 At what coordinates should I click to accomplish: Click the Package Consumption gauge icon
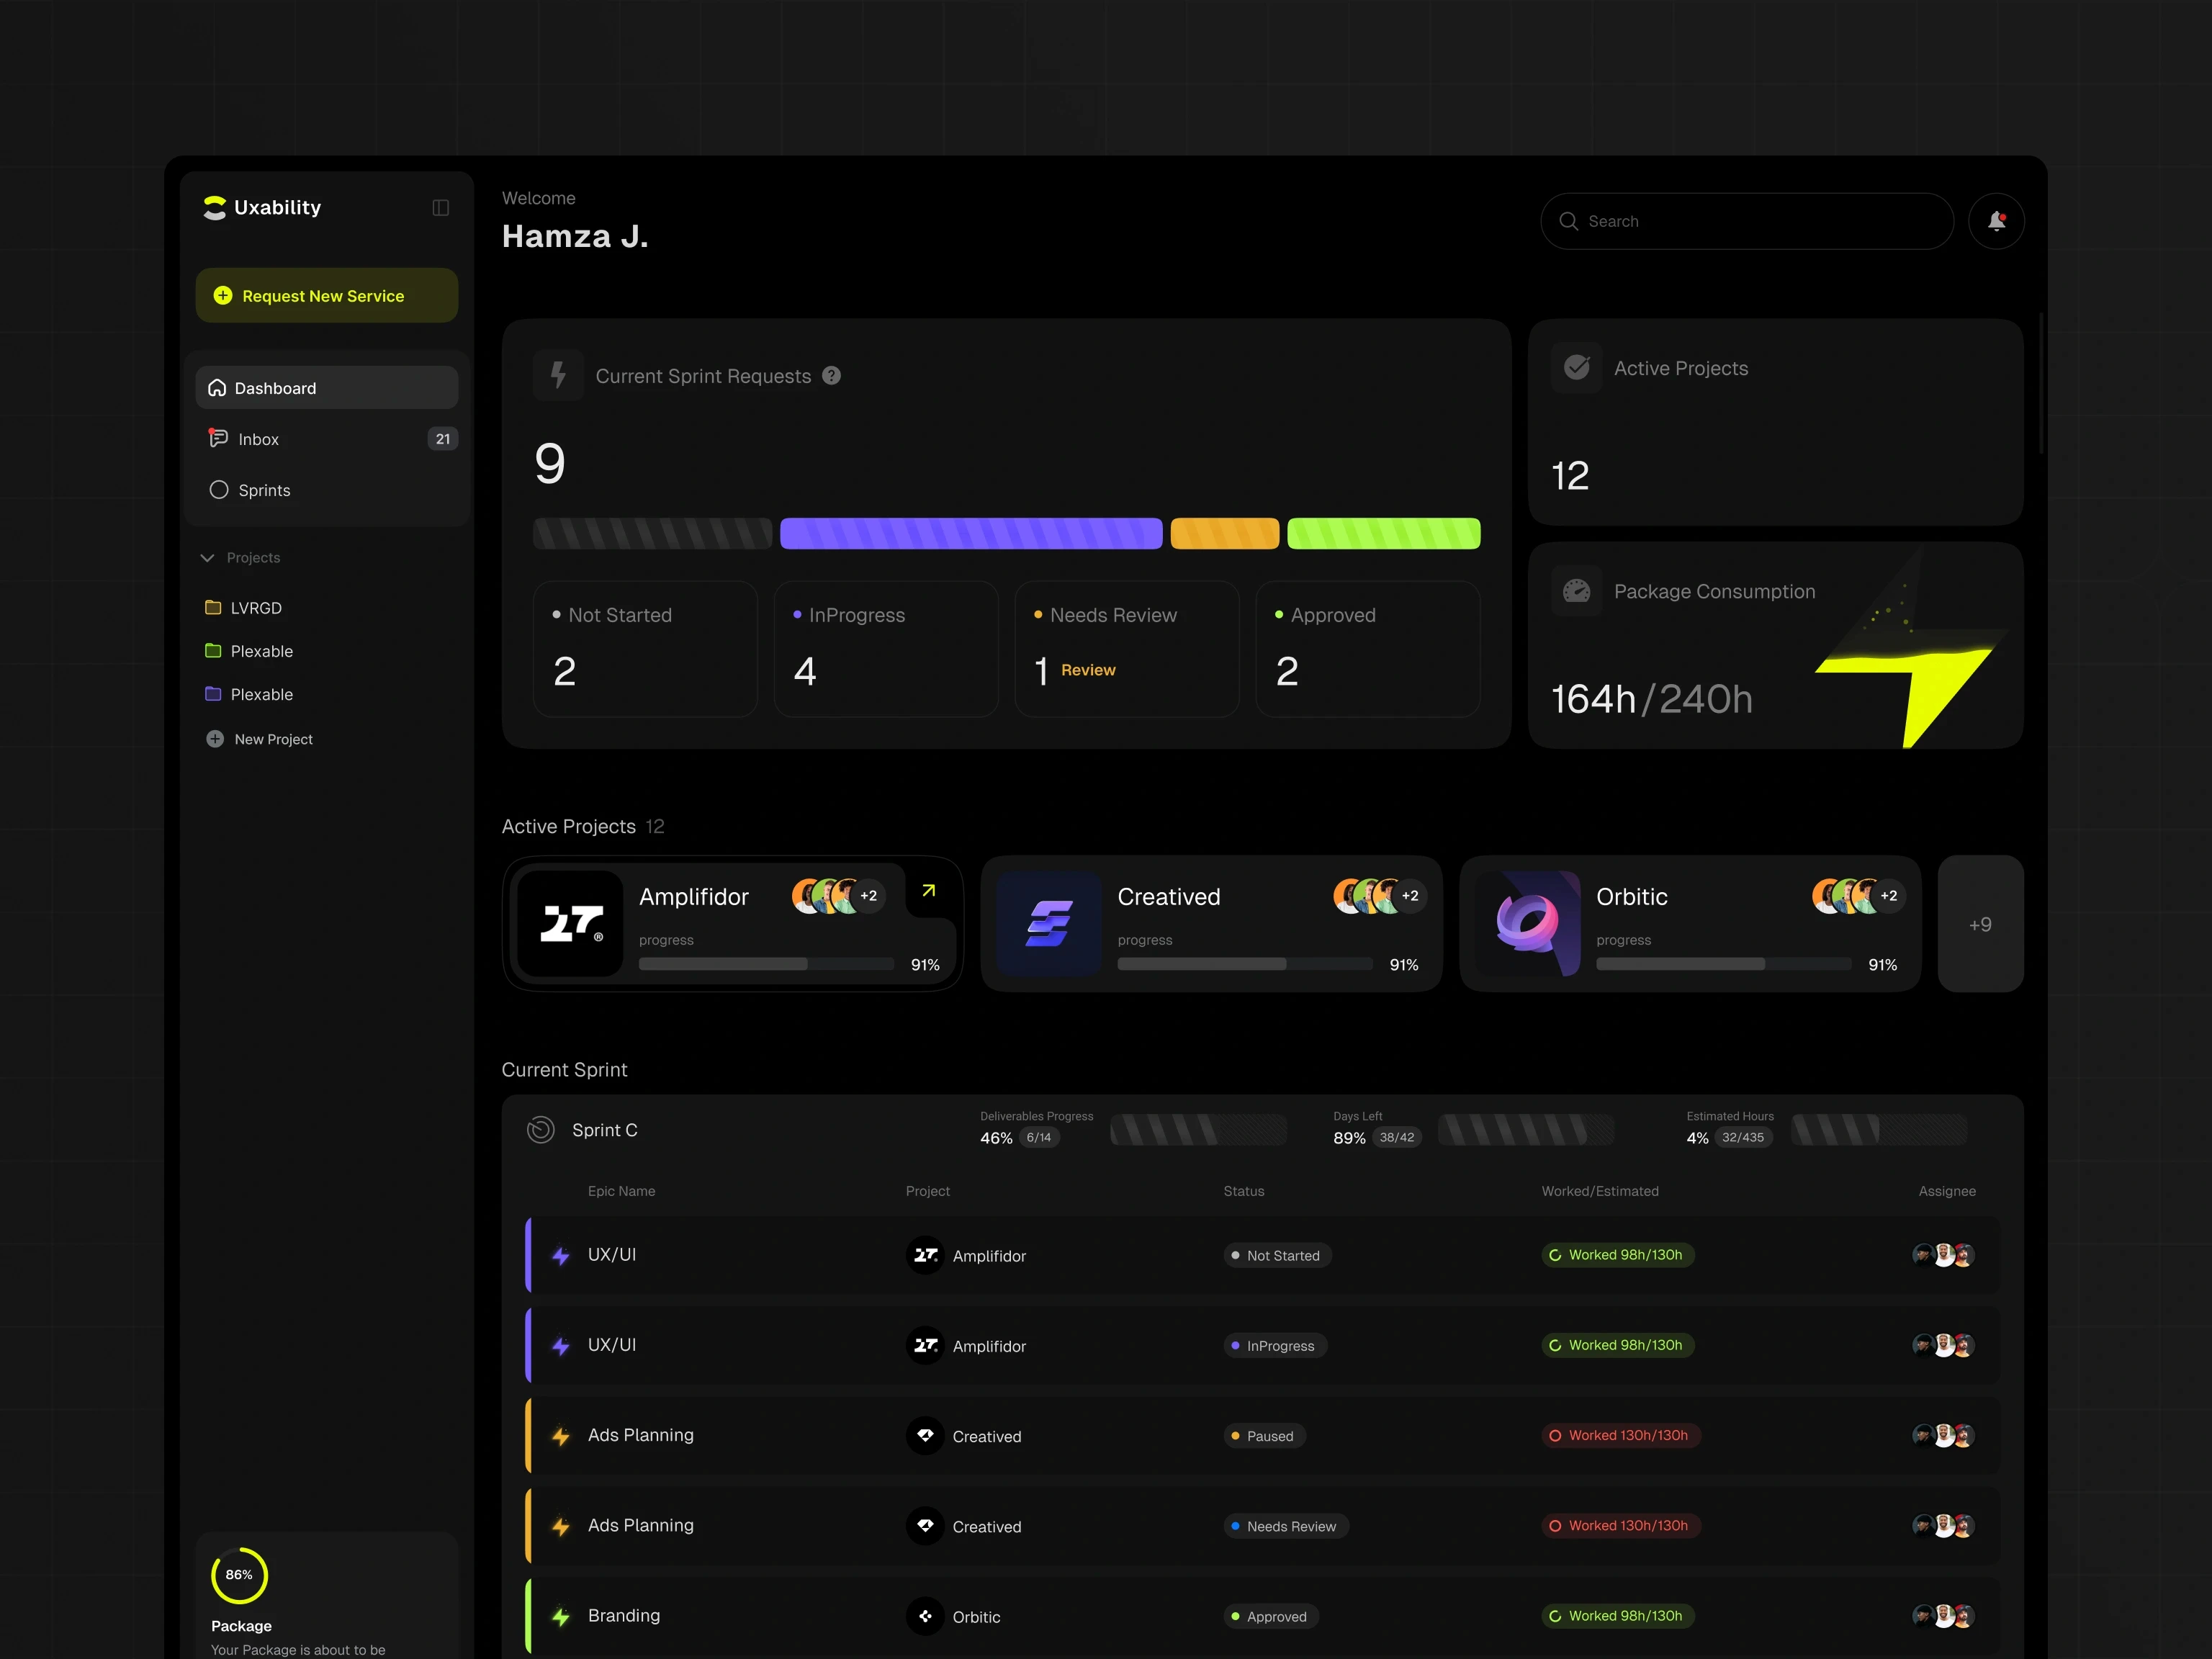[x=1576, y=591]
